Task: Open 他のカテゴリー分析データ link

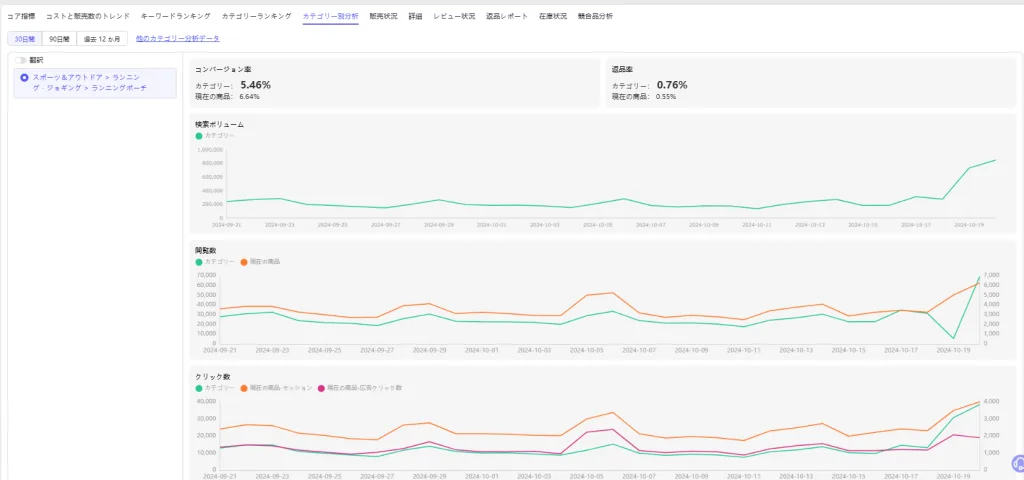Action: pos(178,39)
